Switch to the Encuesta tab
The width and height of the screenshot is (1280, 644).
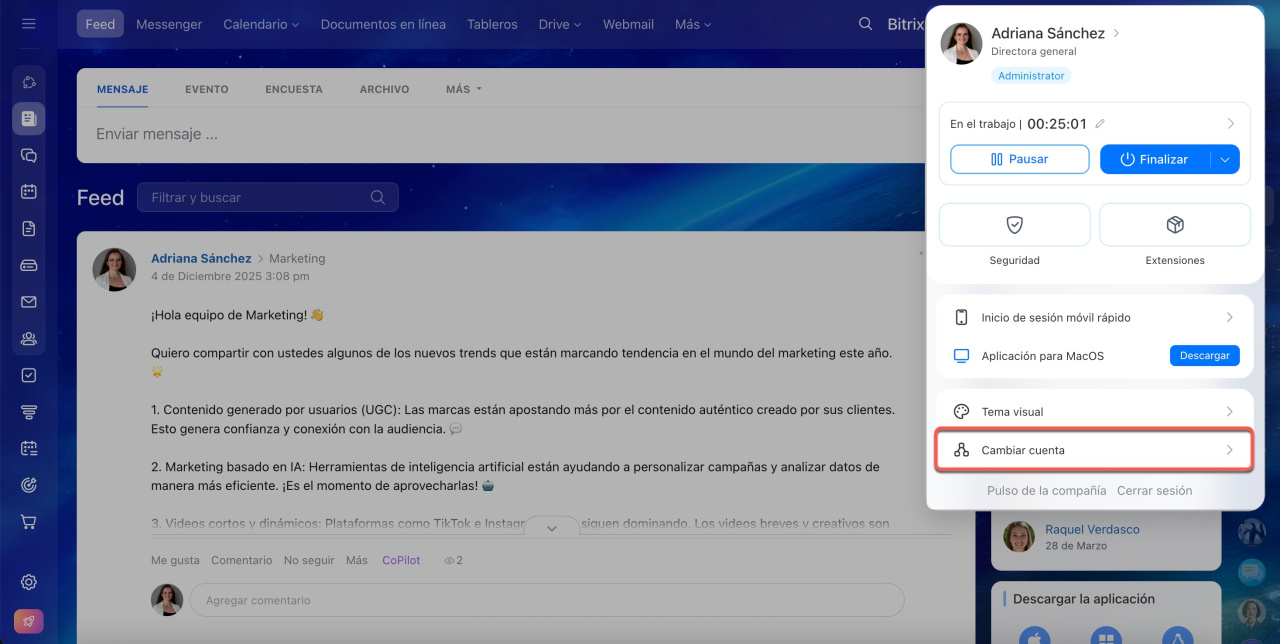293,89
